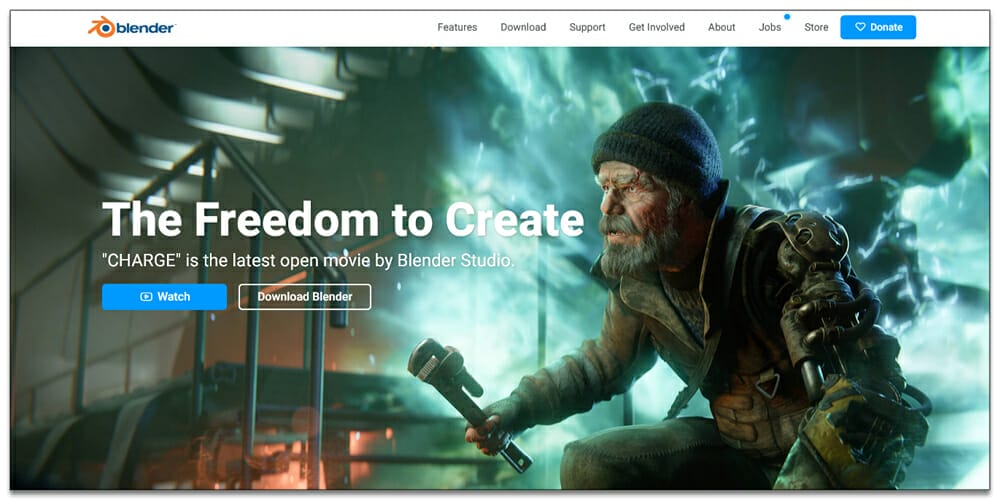
Task: Go to the Download page link
Action: click(x=523, y=27)
